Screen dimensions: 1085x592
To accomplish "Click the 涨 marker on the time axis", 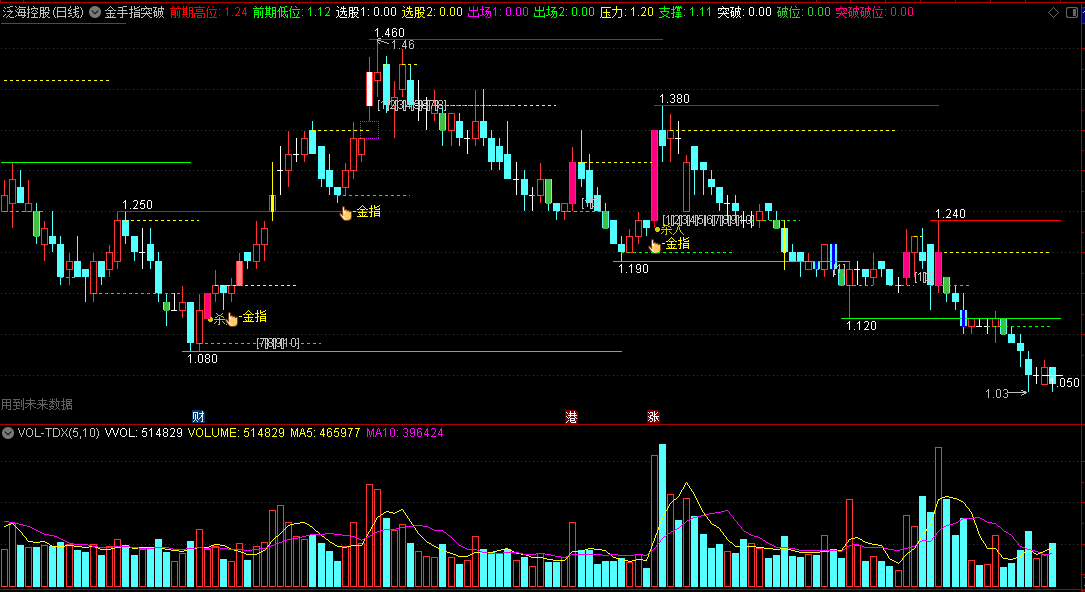I will (653, 416).
